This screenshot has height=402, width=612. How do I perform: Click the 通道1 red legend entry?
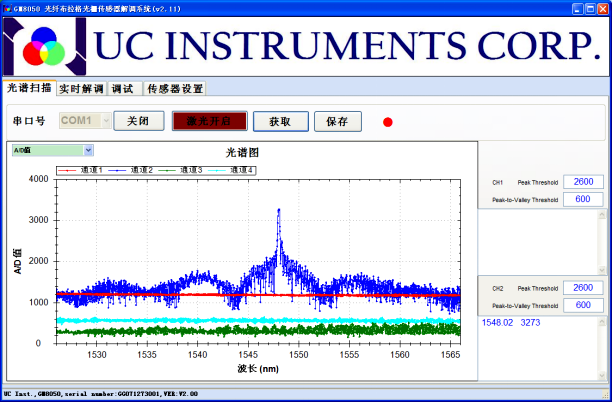(80, 171)
